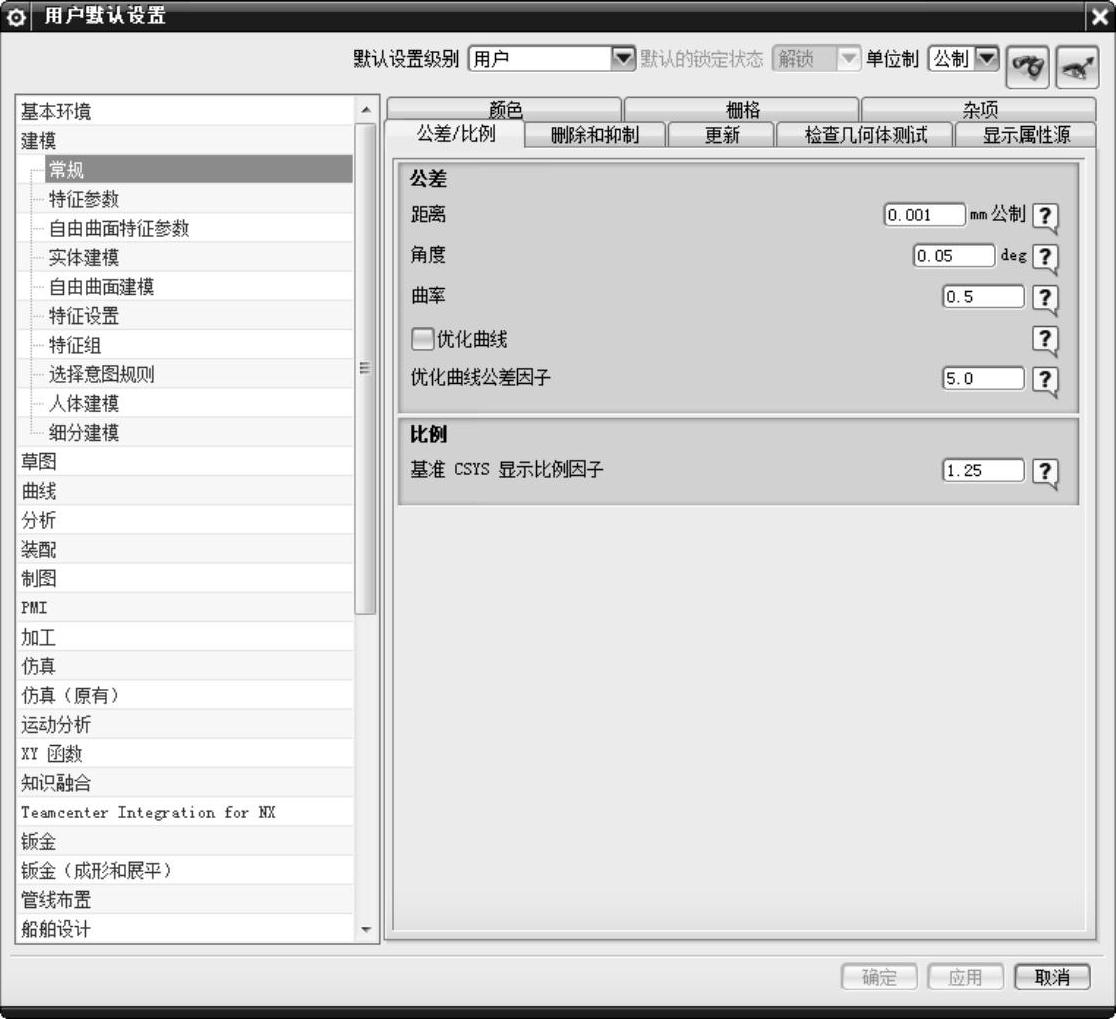Click the 取消 button
The width and height of the screenshot is (1116, 1019).
pos(1052,977)
